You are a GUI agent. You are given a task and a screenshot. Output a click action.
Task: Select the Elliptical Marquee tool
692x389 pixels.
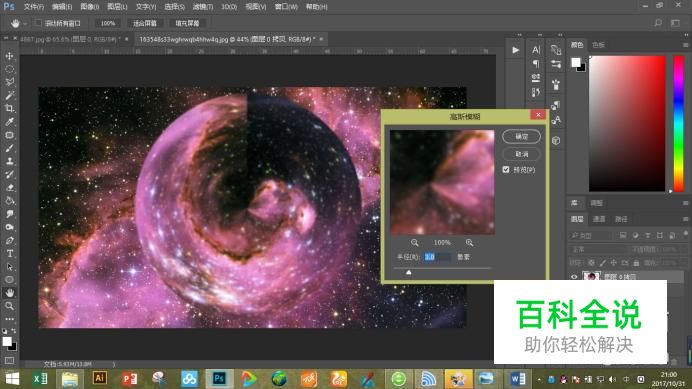(x=9, y=69)
